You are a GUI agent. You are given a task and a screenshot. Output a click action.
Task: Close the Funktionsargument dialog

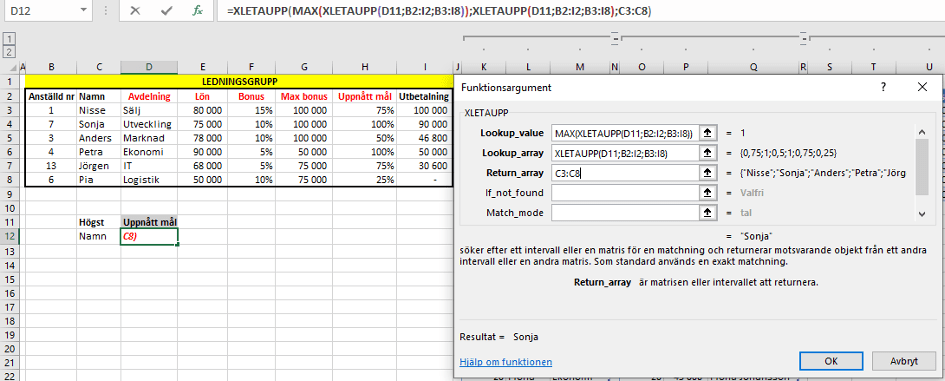(x=922, y=87)
